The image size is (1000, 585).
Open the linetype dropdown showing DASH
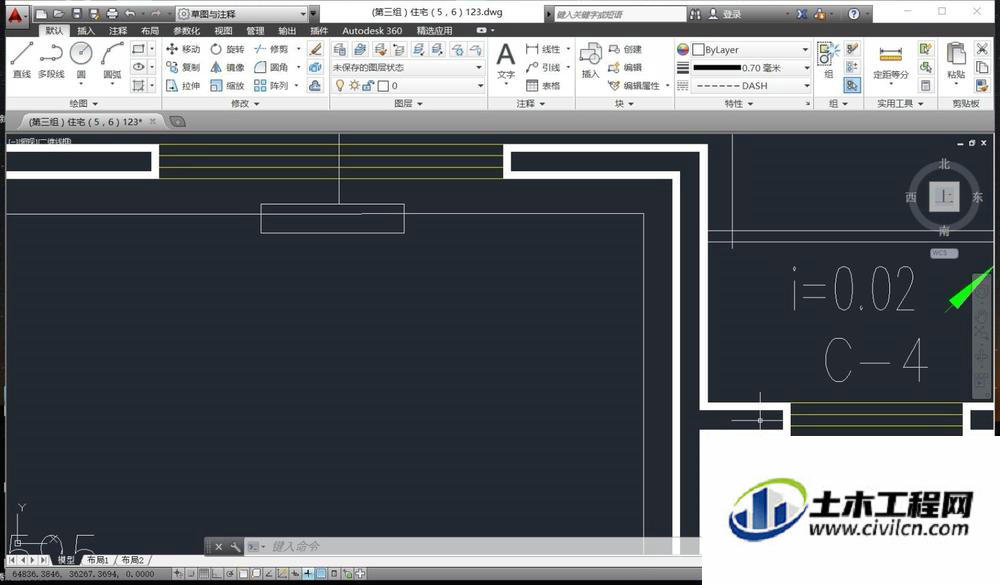click(x=751, y=85)
